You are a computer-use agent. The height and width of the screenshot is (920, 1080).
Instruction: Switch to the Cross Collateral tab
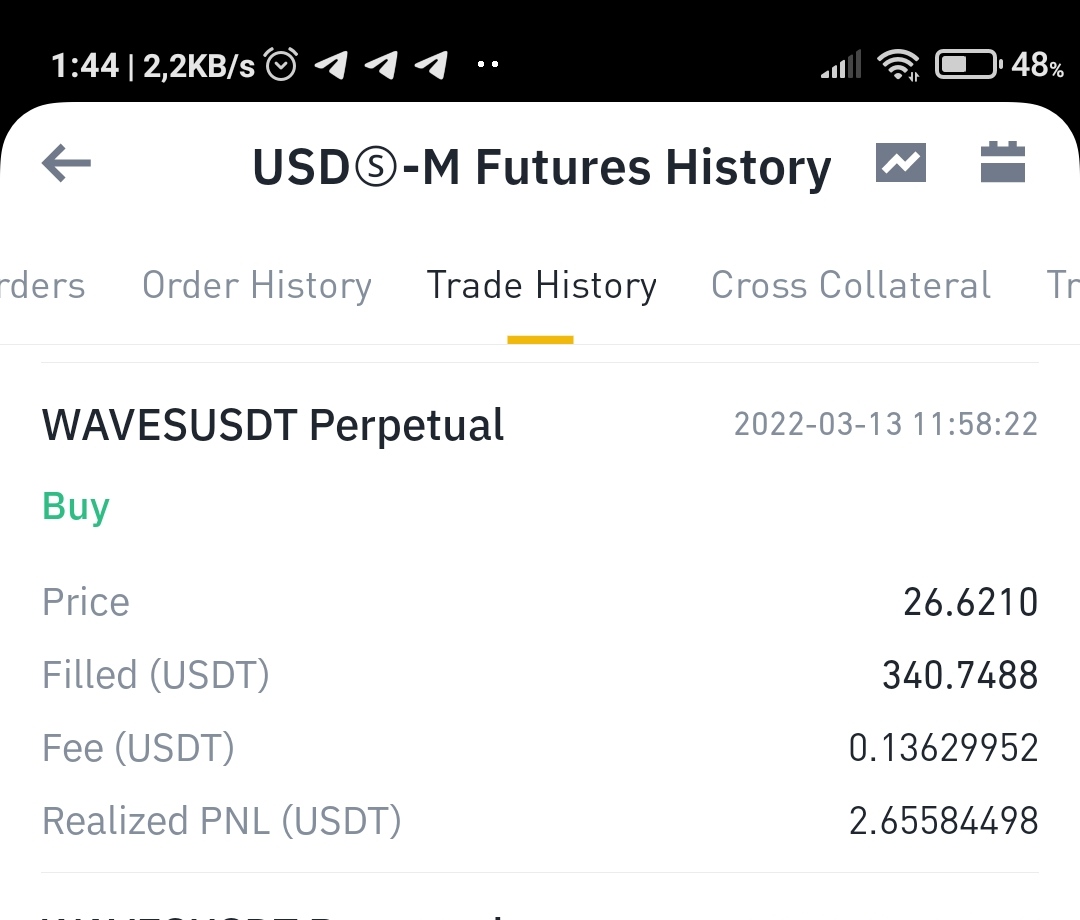[x=851, y=285]
